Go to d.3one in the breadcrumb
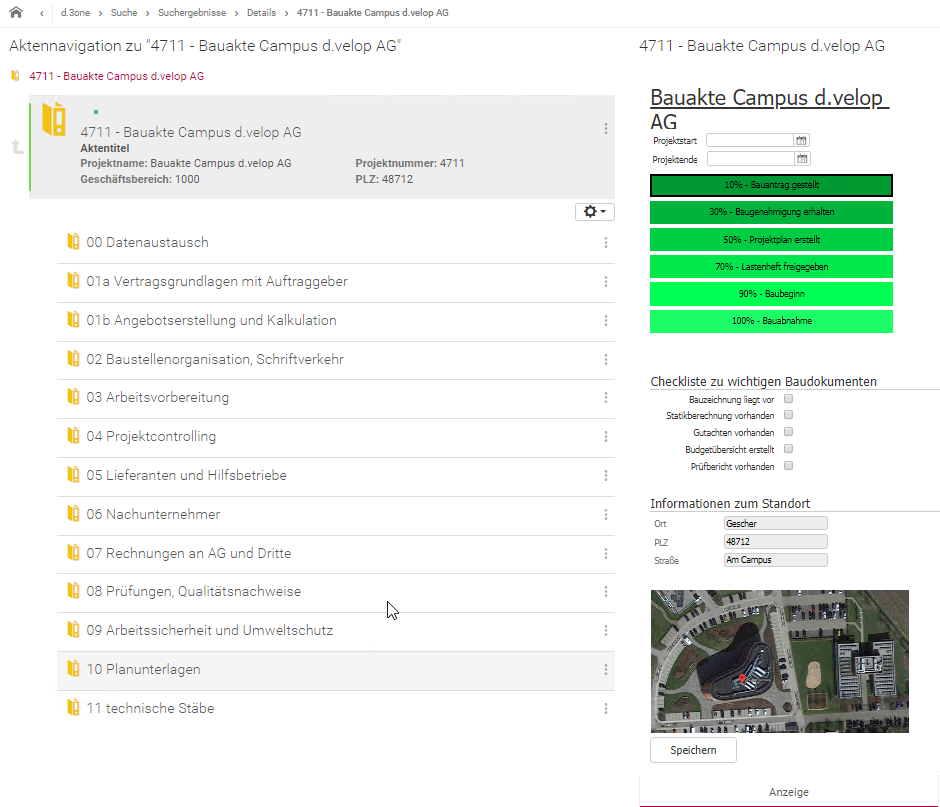Image resolution: width=940 pixels, height=807 pixels. pyautogui.click(x=76, y=13)
